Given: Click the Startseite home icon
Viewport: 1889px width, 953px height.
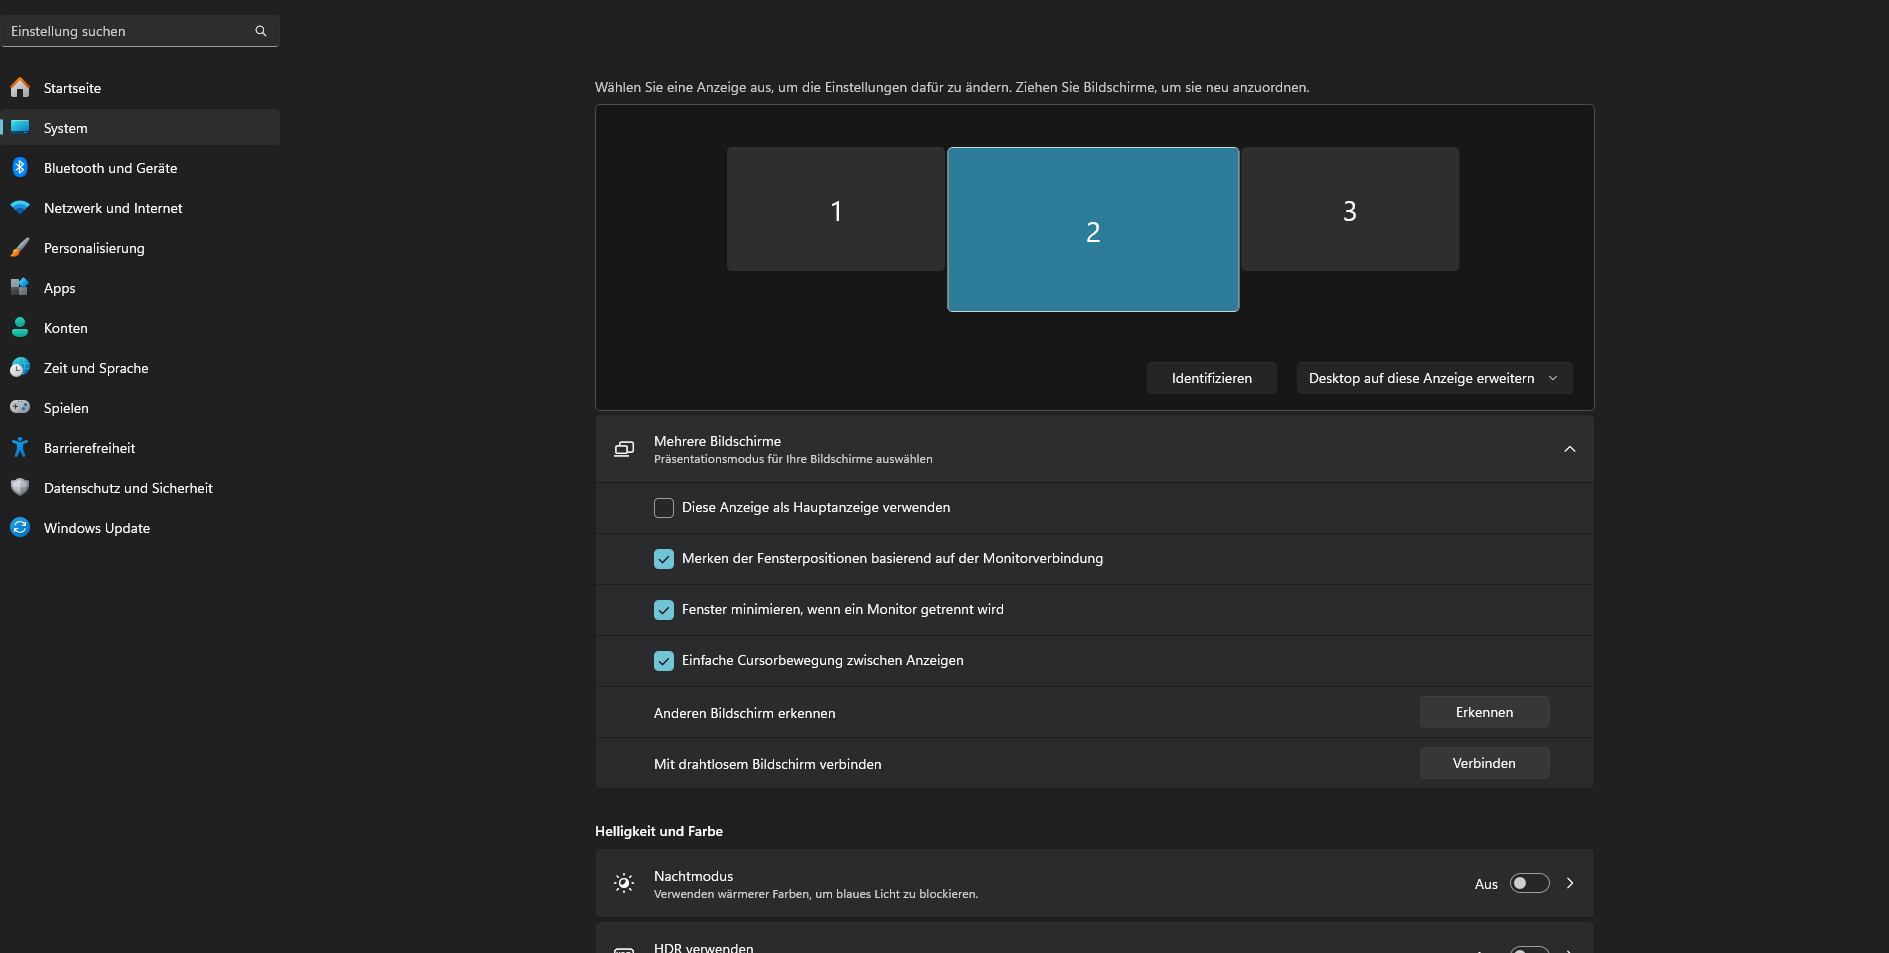Looking at the screenshot, I should [x=20, y=87].
